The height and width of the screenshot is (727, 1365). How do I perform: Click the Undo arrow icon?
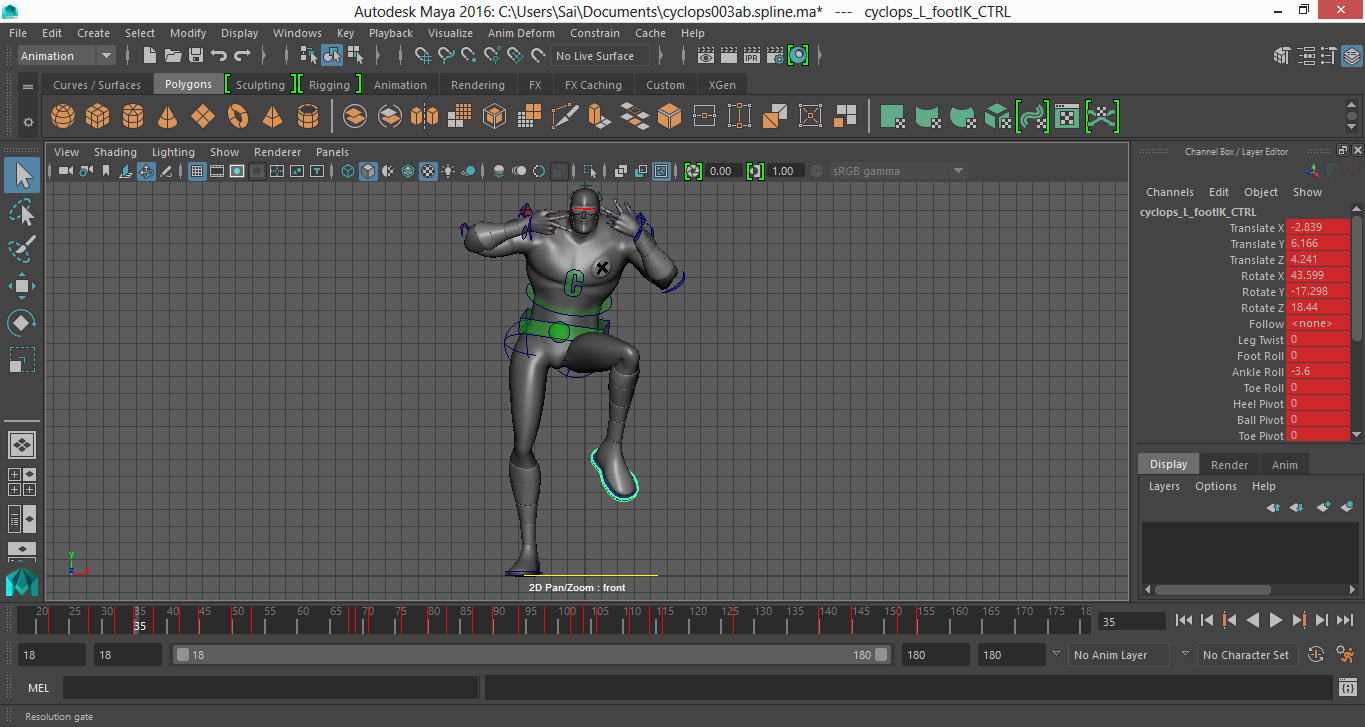pos(219,56)
